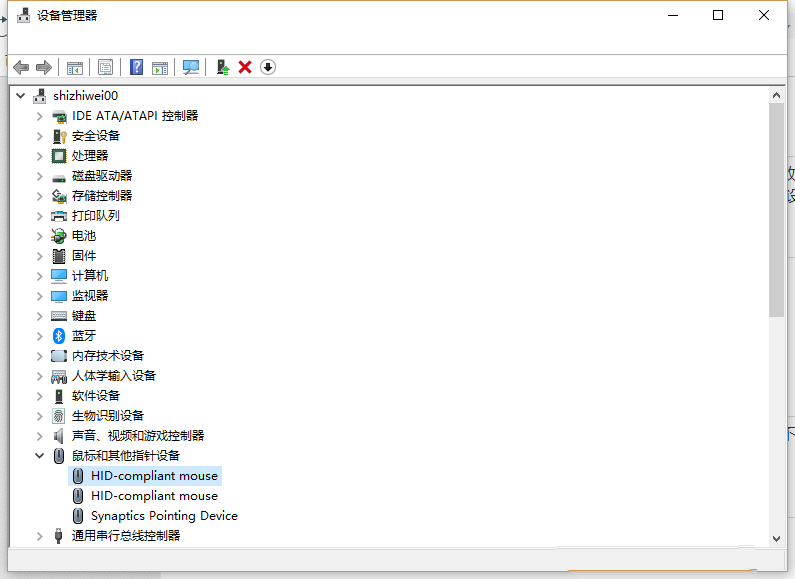Minimize the 设备管理器 window

673,15
